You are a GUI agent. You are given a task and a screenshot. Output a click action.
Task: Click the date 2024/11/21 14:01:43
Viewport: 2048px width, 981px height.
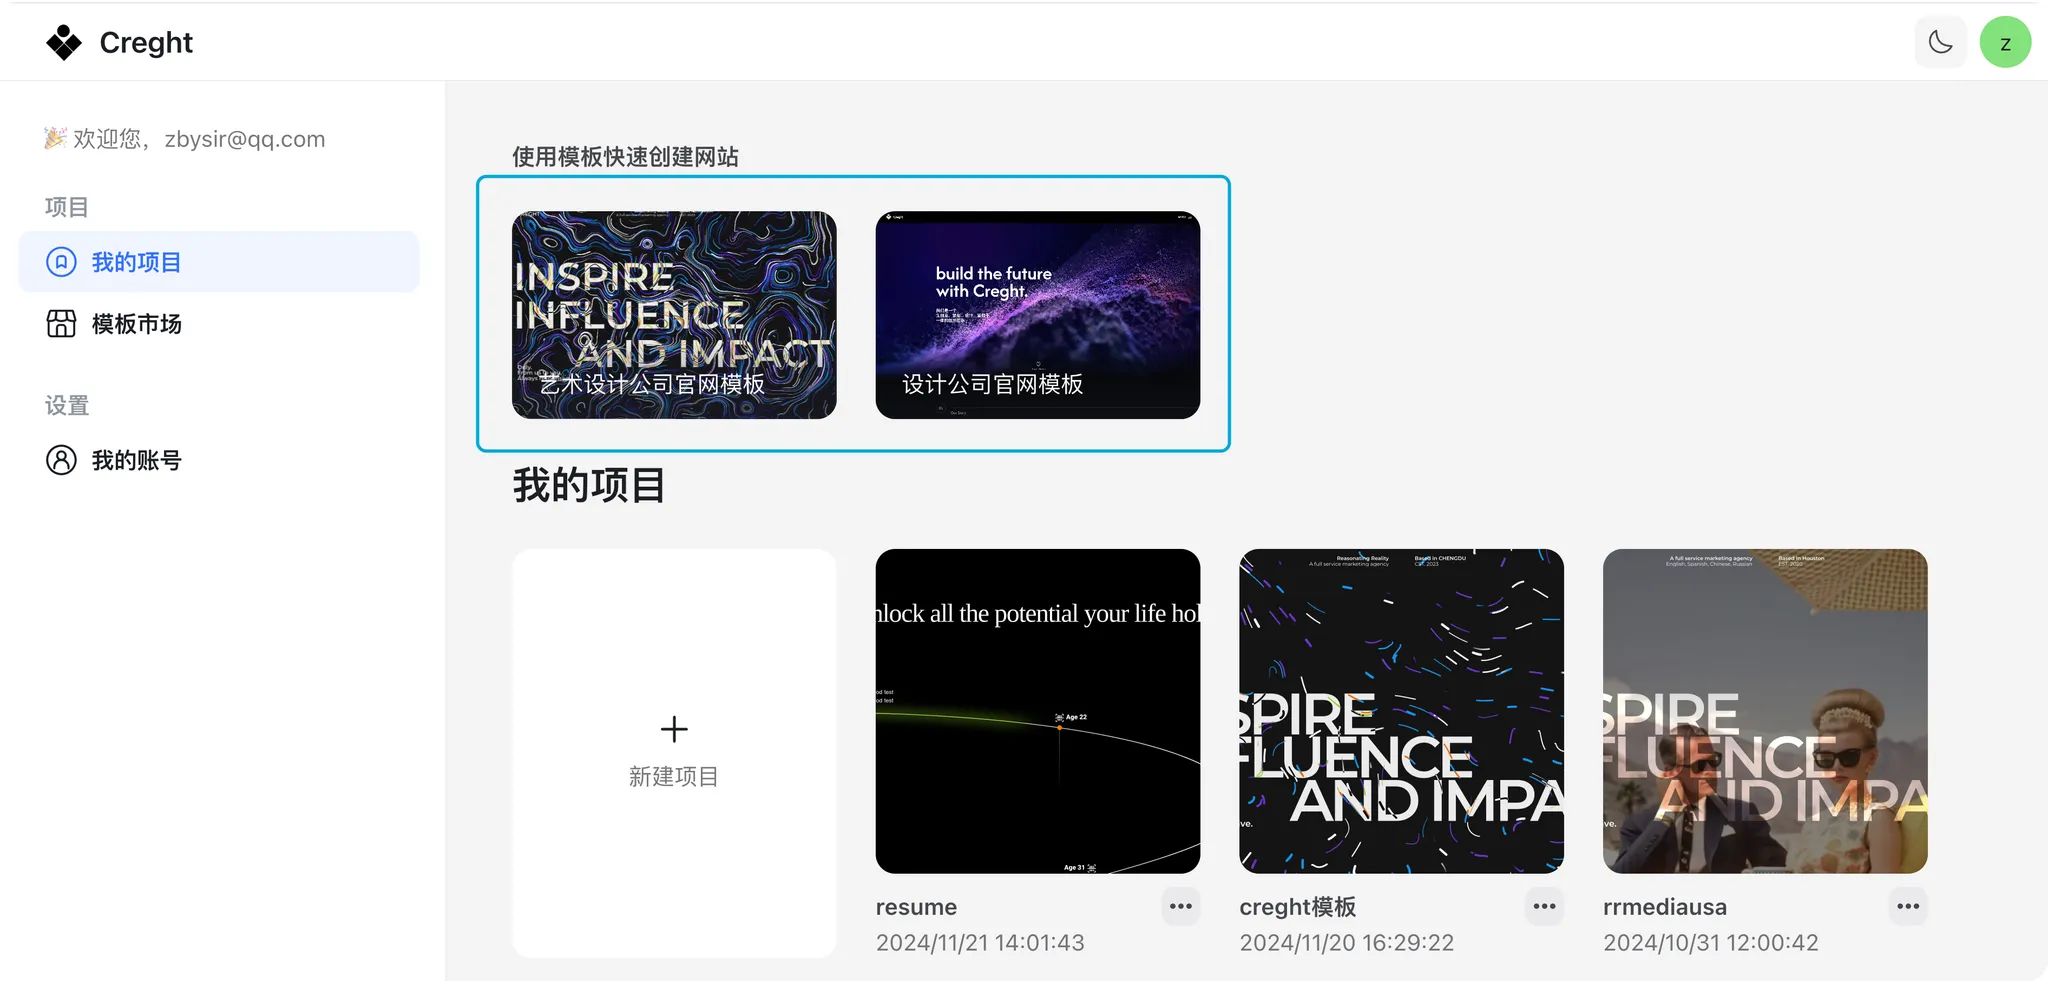point(980,943)
